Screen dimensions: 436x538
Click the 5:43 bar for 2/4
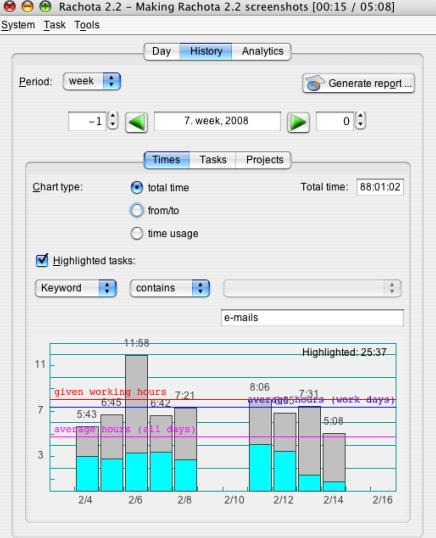87,459
